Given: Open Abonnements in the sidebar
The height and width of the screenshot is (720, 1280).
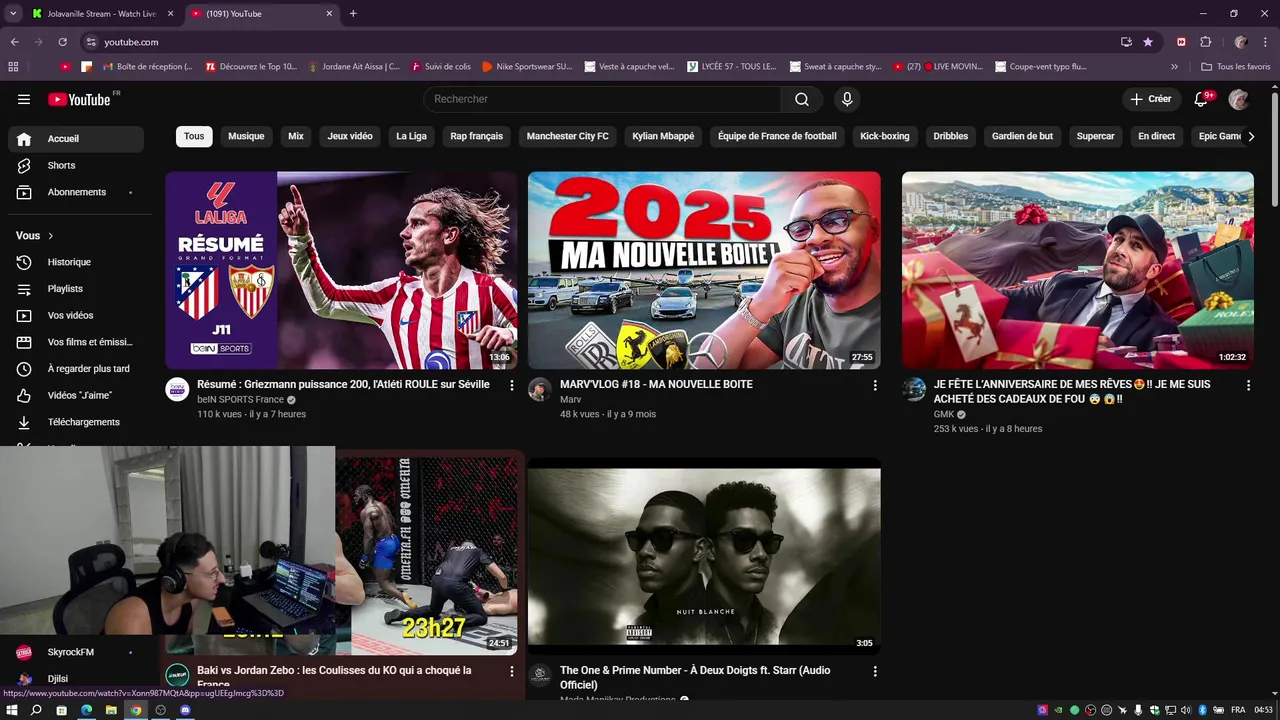Looking at the screenshot, I should [x=76, y=192].
